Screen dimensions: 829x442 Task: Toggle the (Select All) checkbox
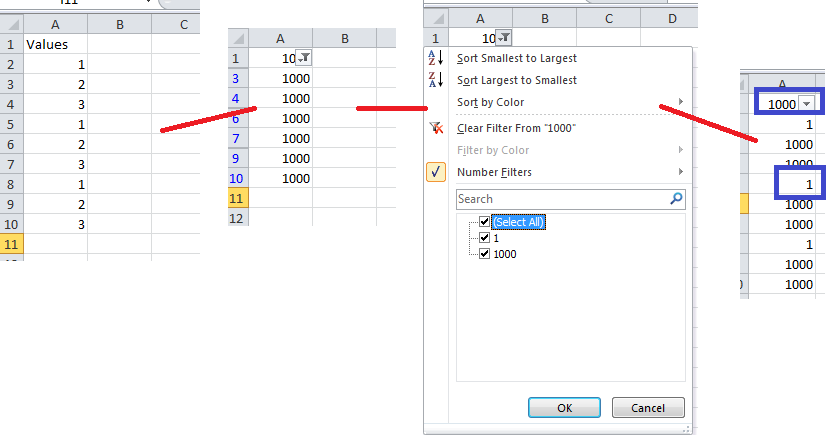[x=484, y=222]
